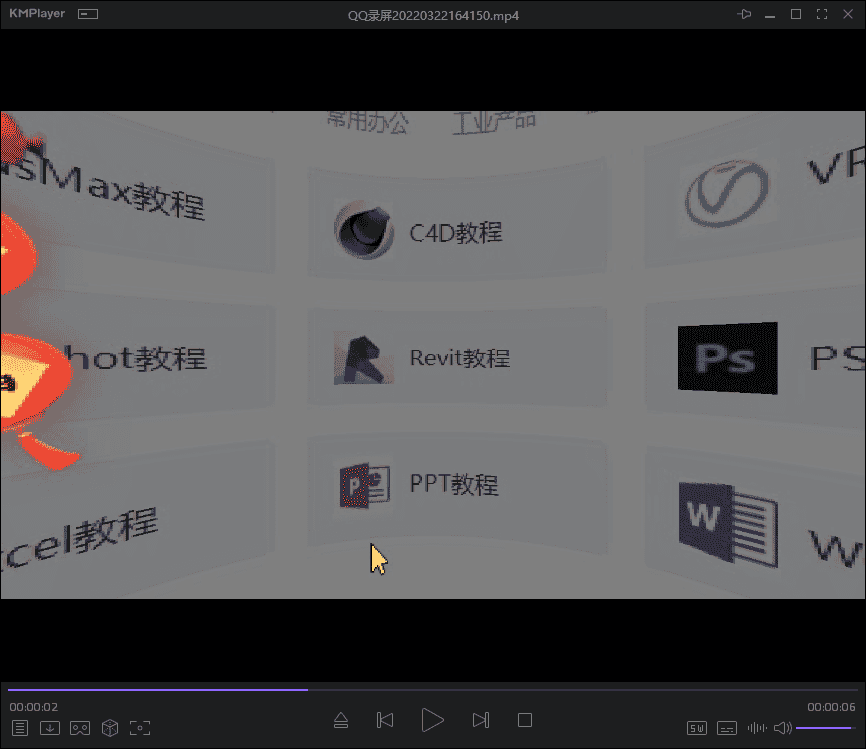Click the volume slider

pos(825,727)
